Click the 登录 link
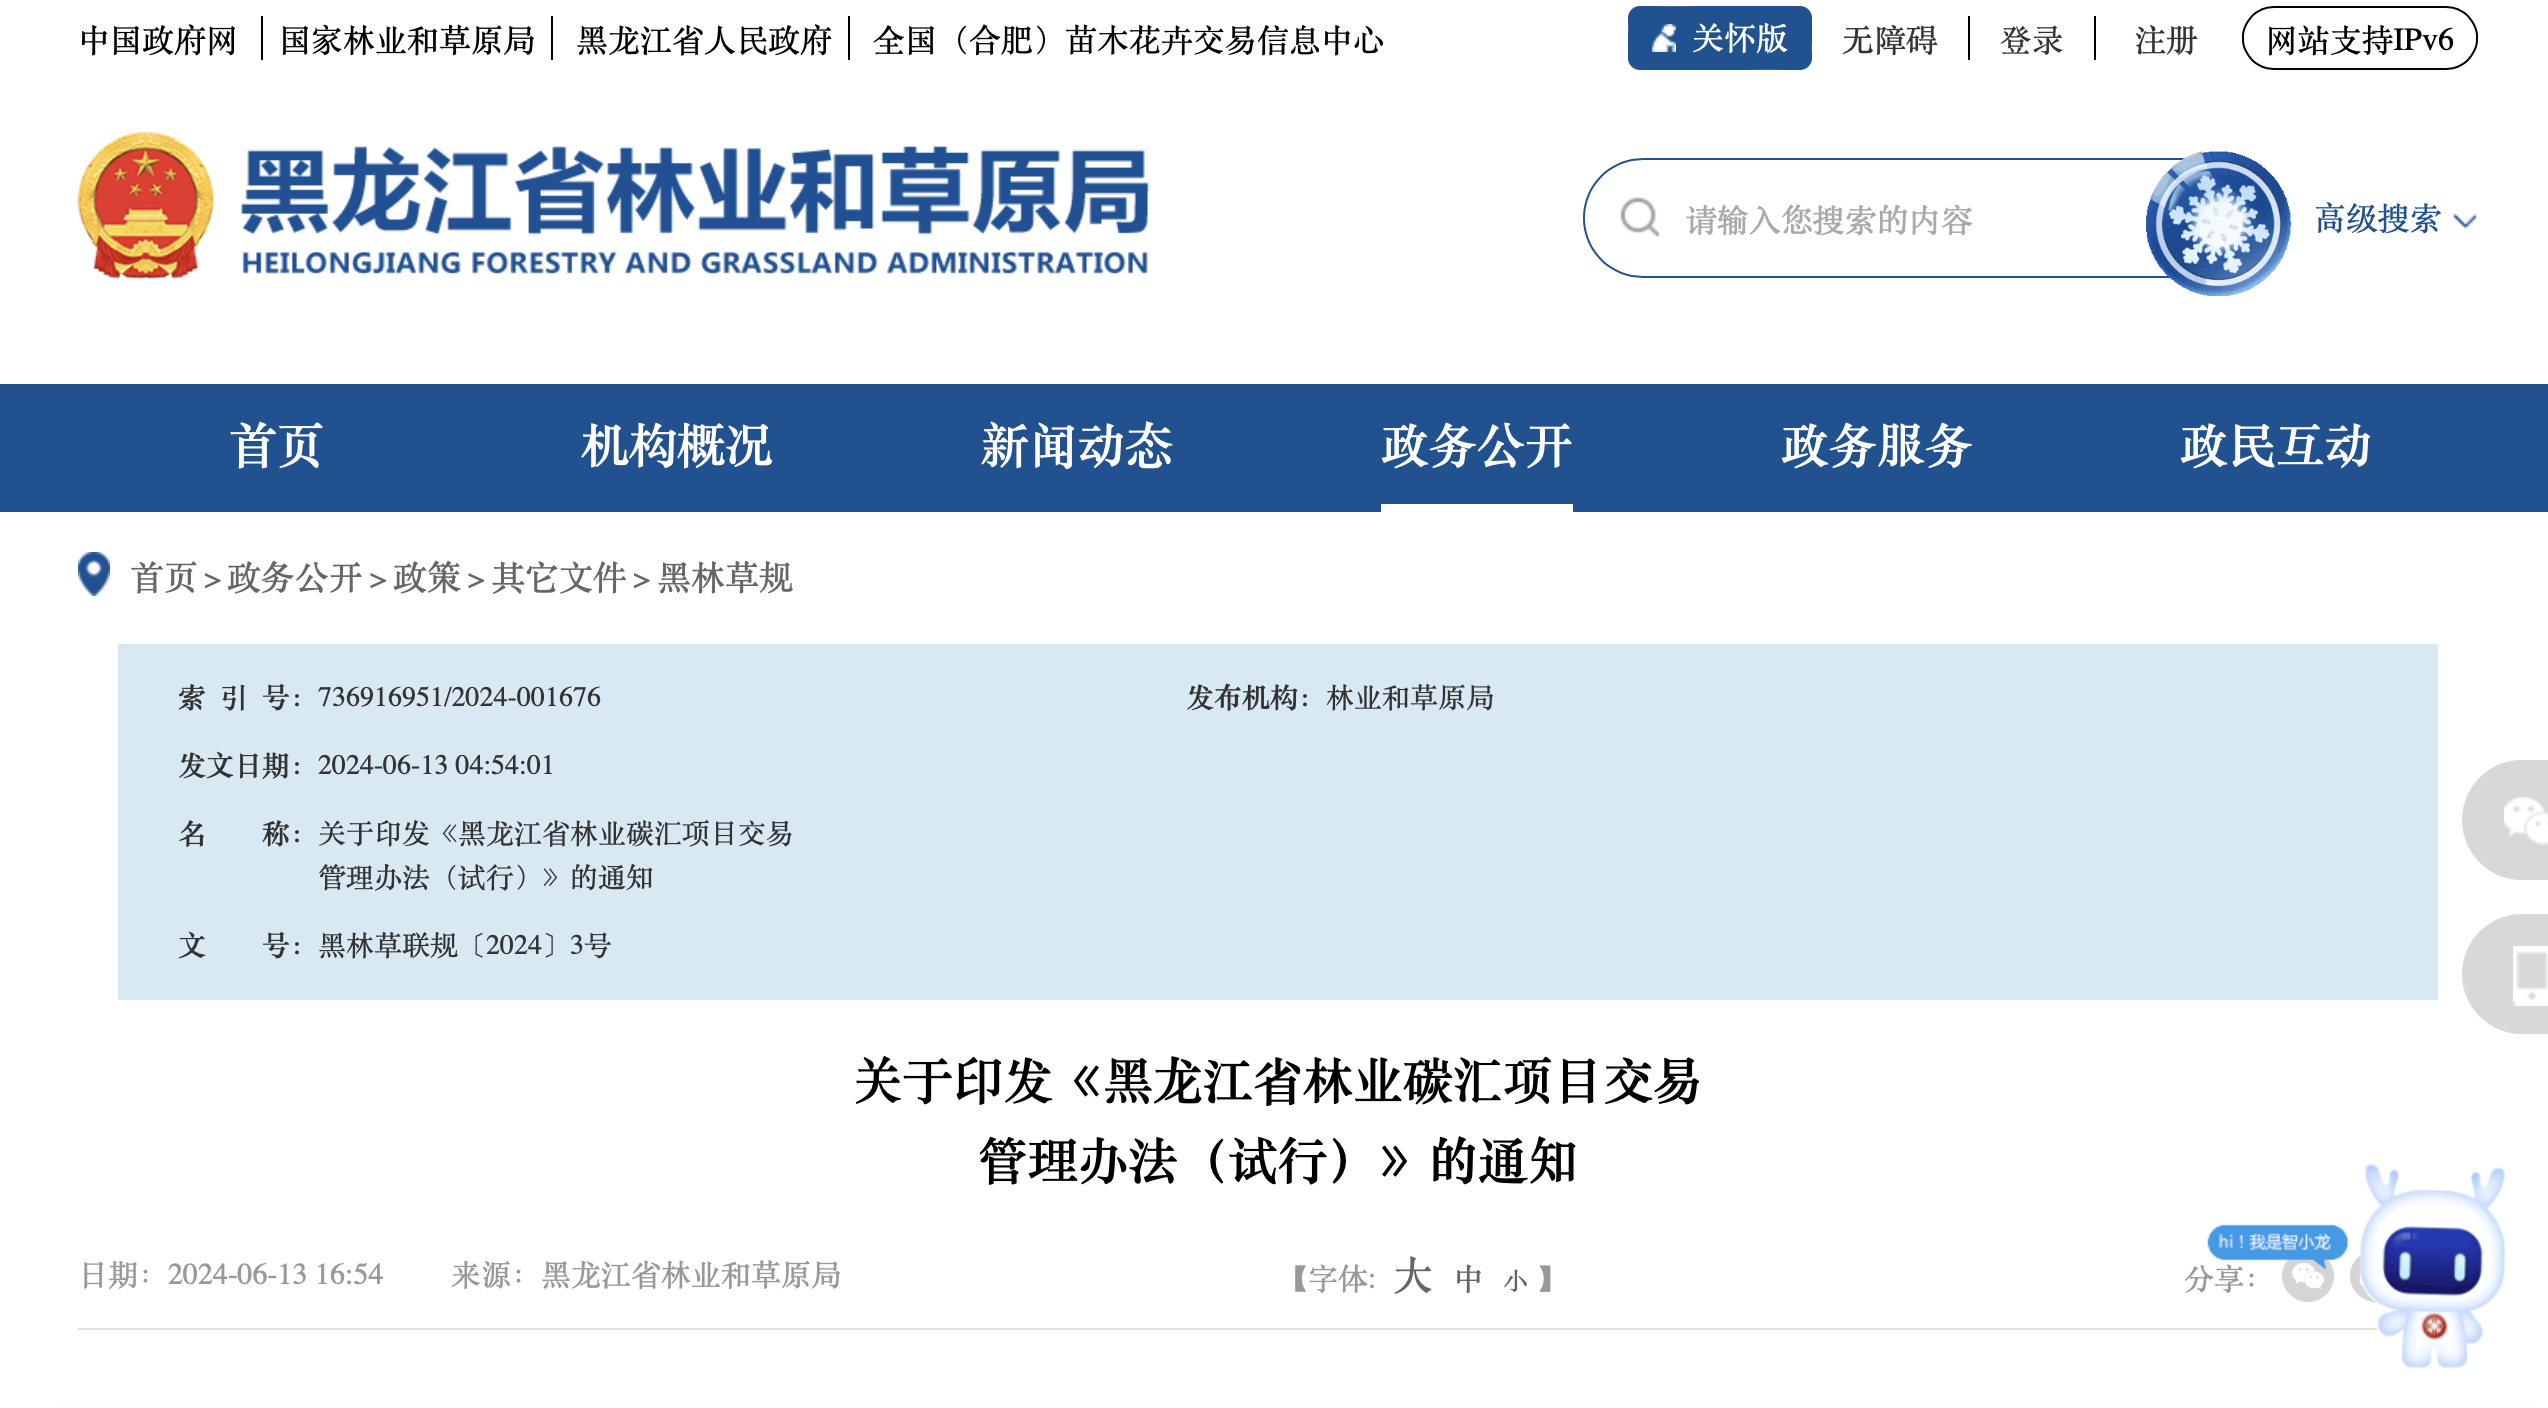Viewport: 2548px width, 1408px height. (2031, 40)
